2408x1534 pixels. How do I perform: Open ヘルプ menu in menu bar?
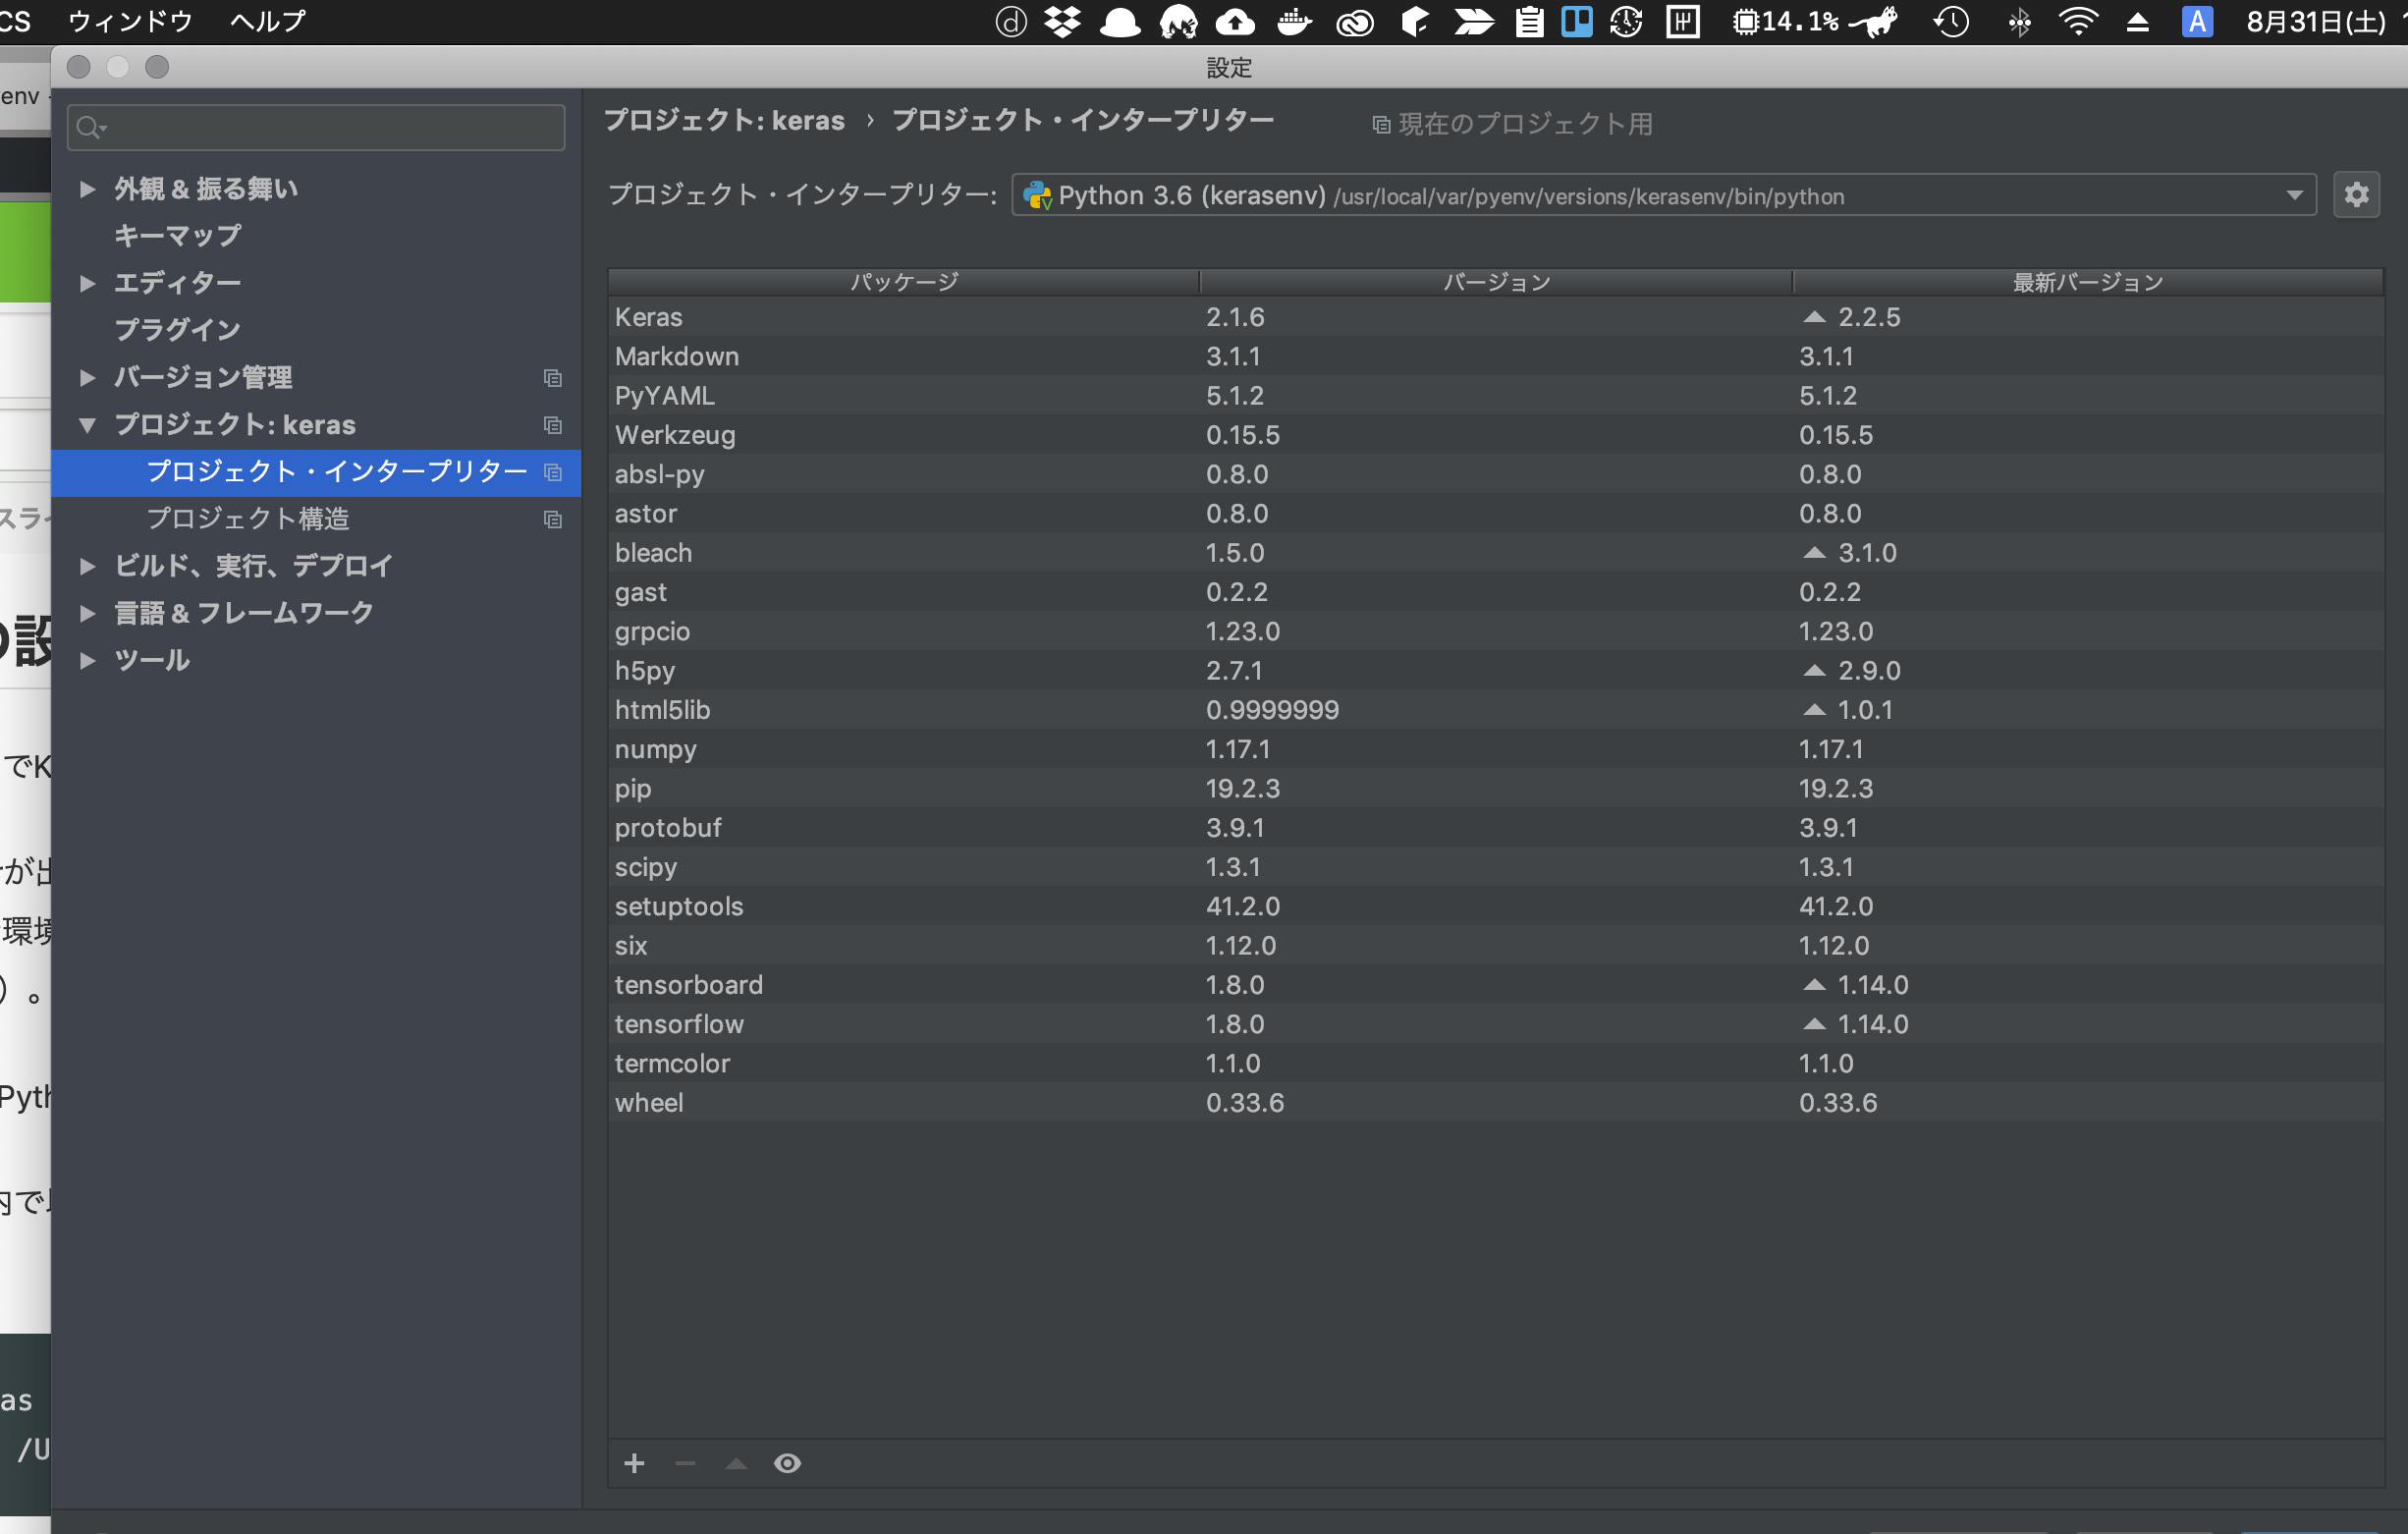(268, 21)
